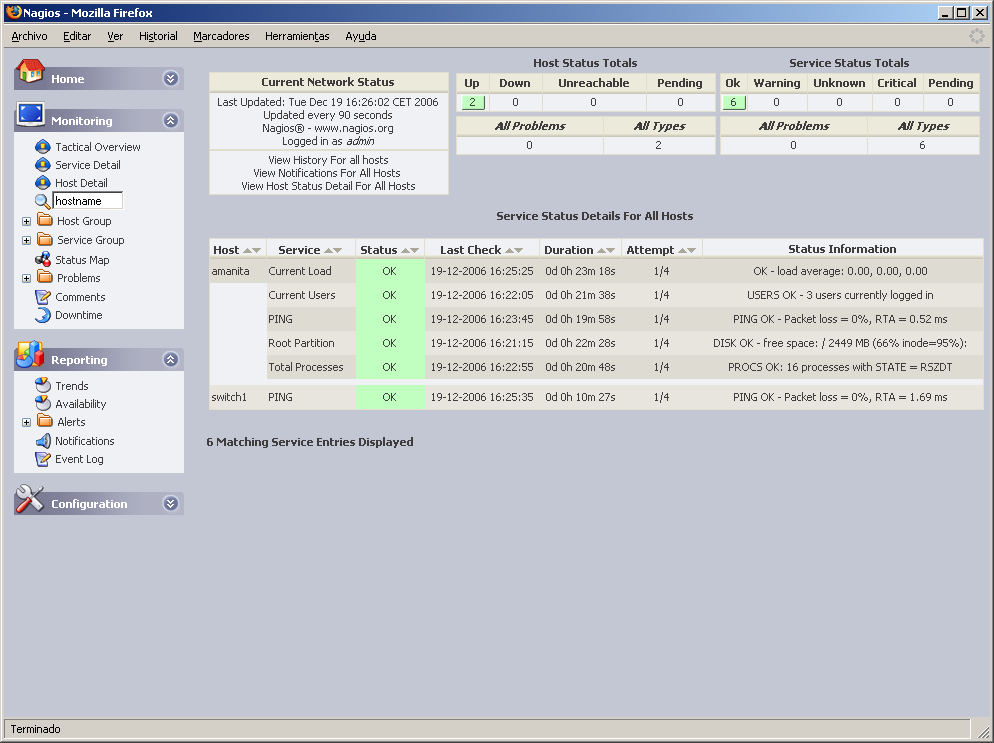Expand the Problems tree node

pyautogui.click(x=27, y=278)
